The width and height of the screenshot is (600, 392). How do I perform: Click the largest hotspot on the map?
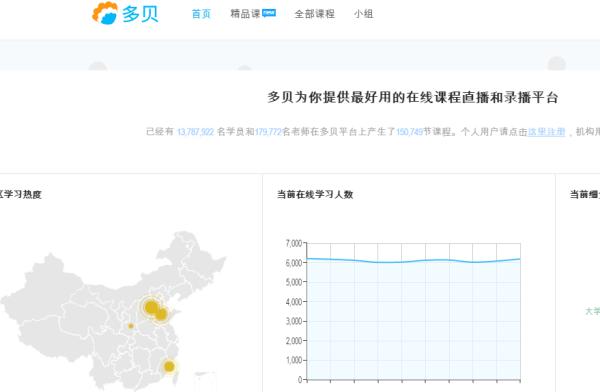tap(152, 307)
